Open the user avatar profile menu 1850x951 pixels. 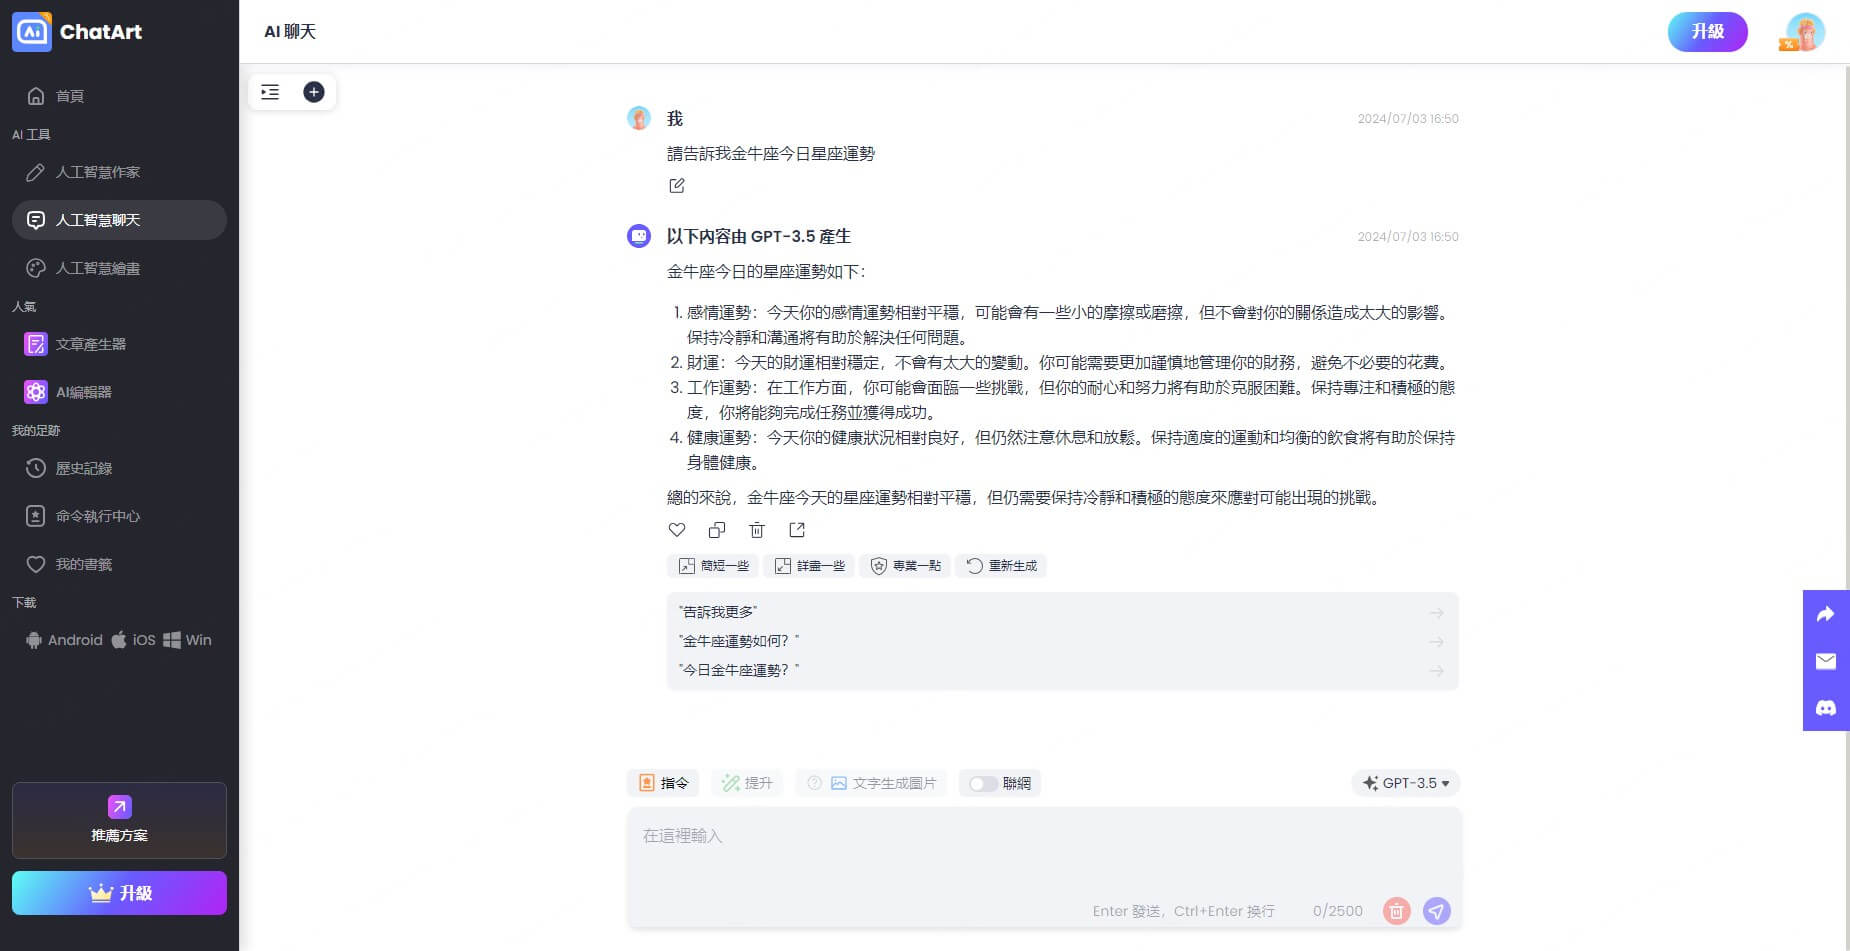pos(1805,31)
